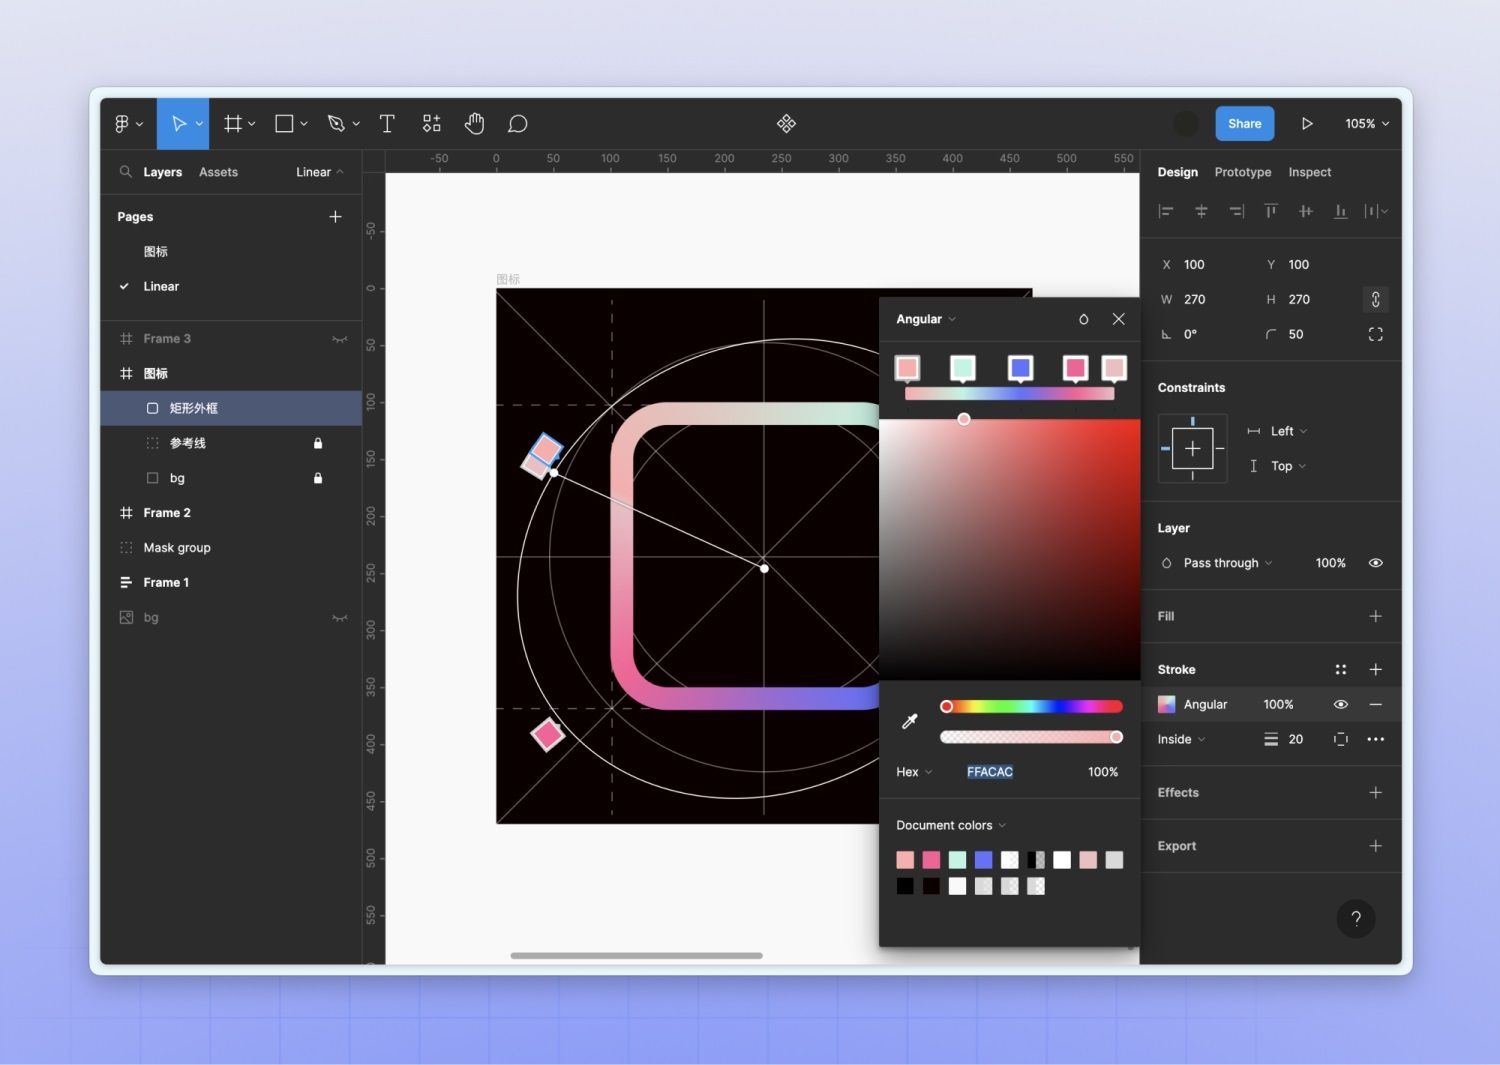Open advanced stroke options ellipsis

pyautogui.click(x=1376, y=740)
